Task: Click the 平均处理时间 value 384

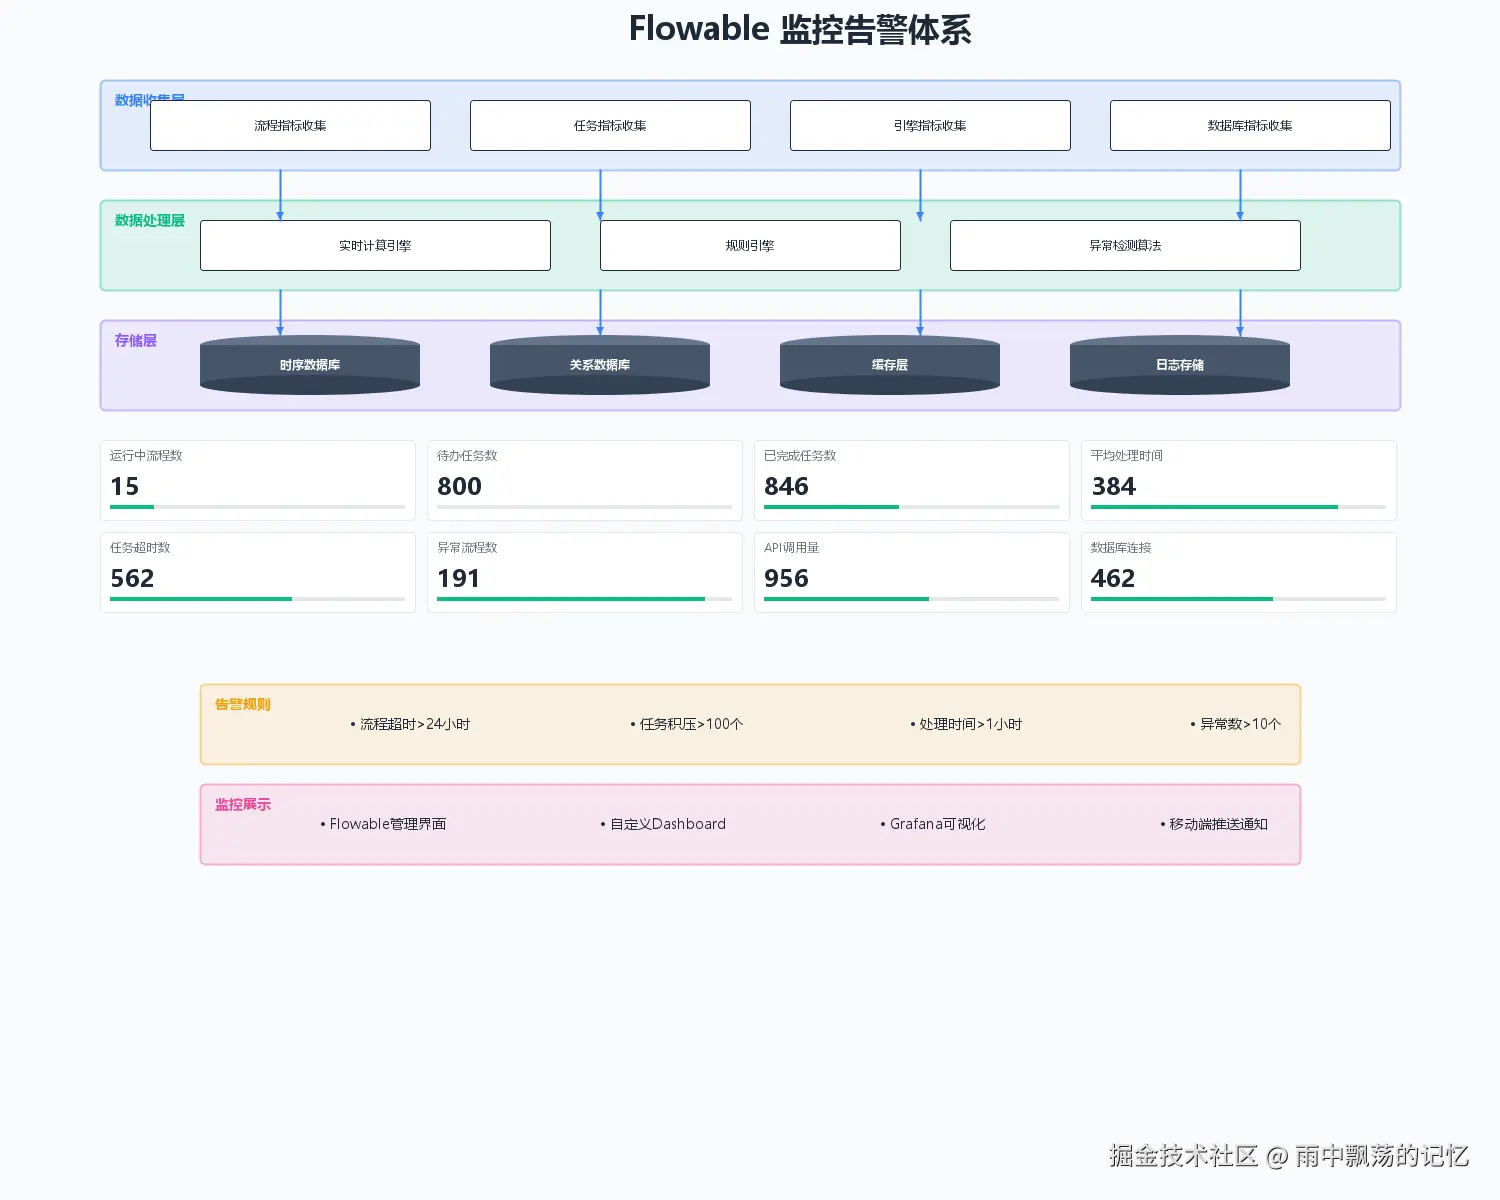Action: click(x=1113, y=486)
